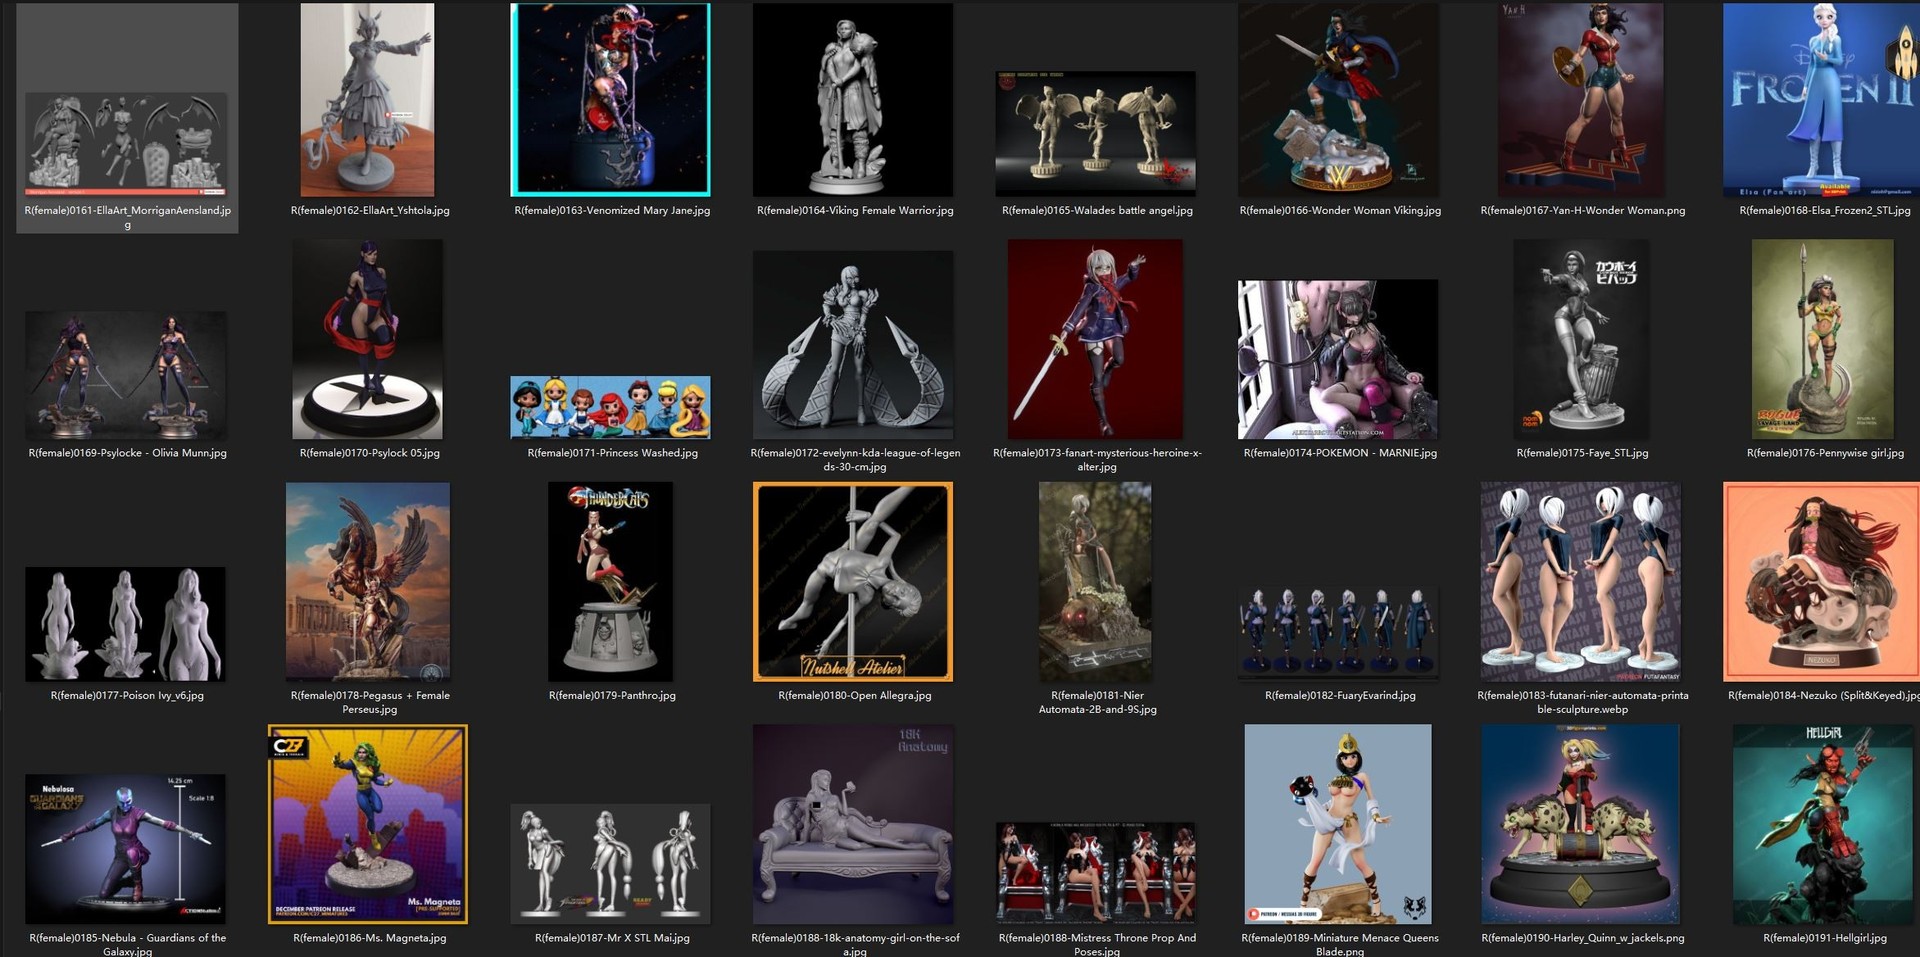This screenshot has width=1920, height=957.
Task: Click the 18k-anatomy-girl-on-the-sofa thumbnail
Action: [x=853, y=825]
